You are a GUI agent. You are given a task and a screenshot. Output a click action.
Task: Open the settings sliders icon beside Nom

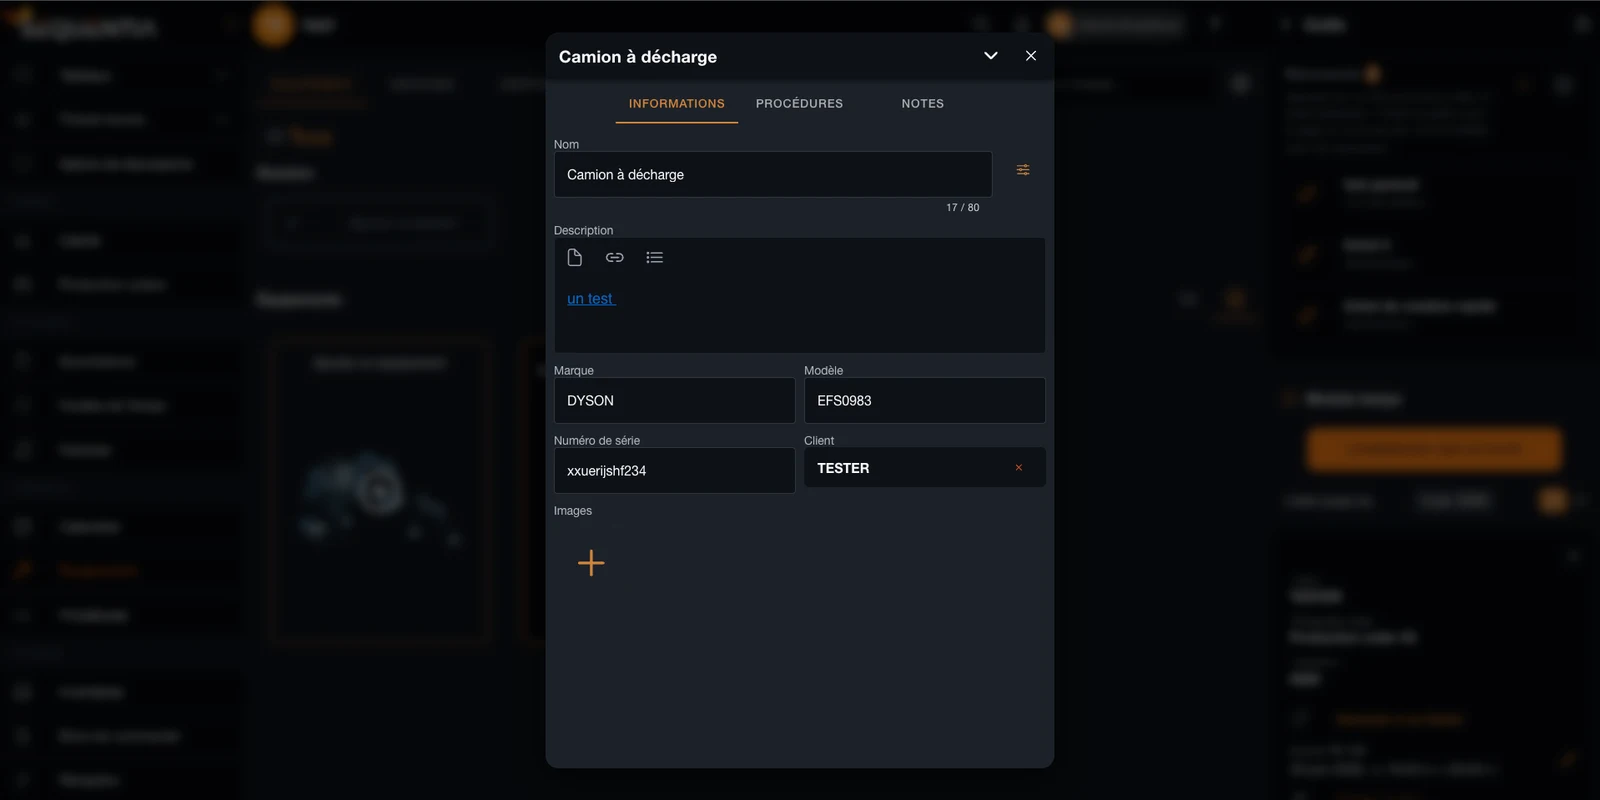point(1023,170)
